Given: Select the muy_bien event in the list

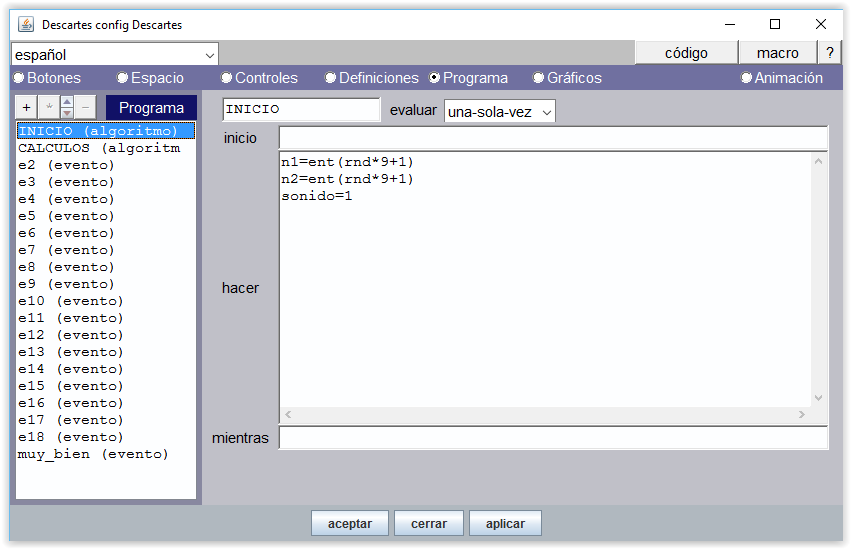Looking at the screenshot, I should pos(93,454).
